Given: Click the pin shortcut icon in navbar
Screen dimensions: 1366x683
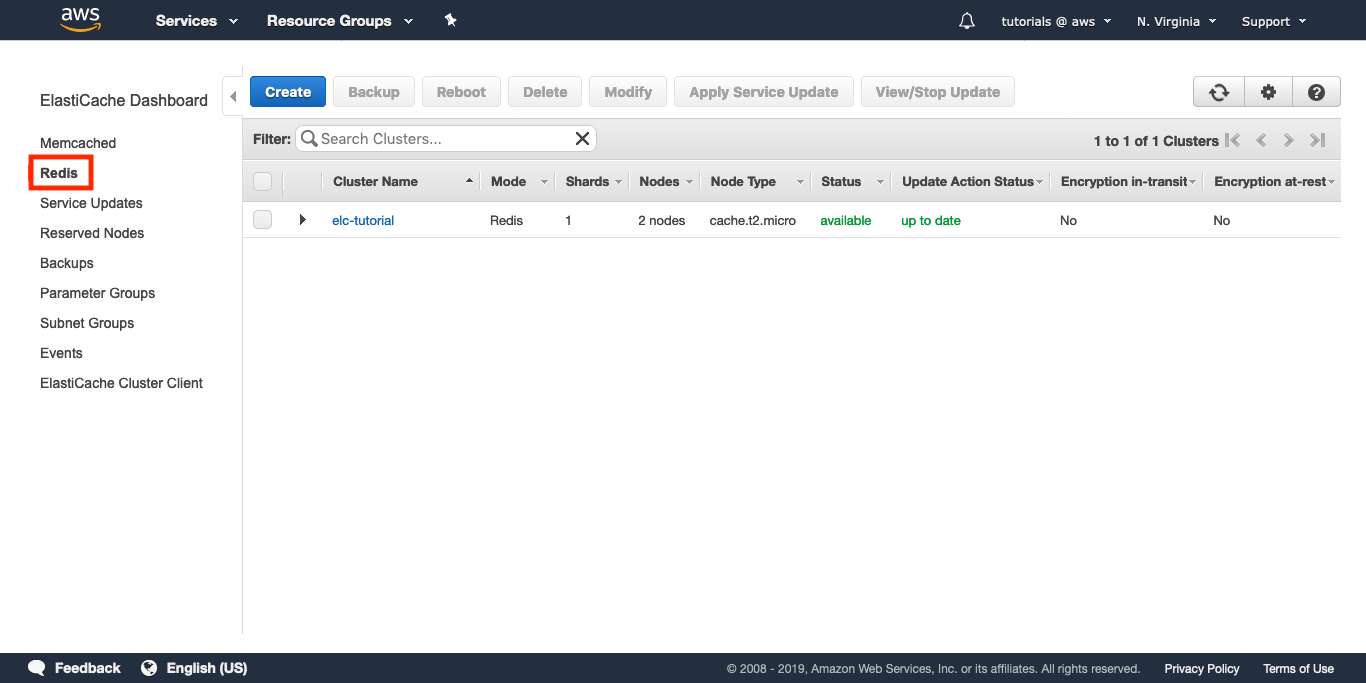Looking at the screenshot, I should [x=451, y=20].
